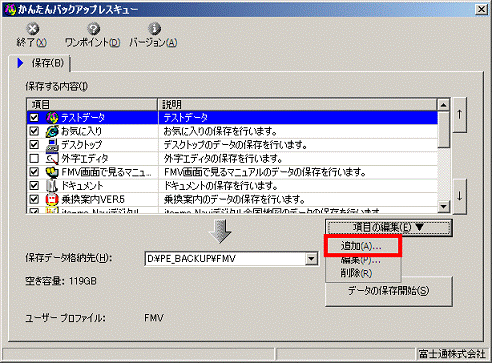
Task: Uncheck the デスクトップ checkbox
Action: coord(34,145)
